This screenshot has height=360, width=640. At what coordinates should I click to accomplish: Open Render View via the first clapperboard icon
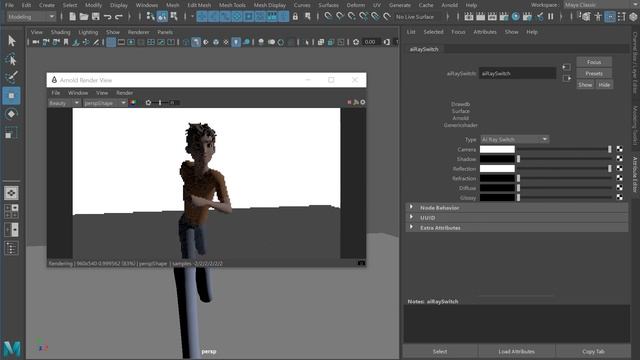tap(469, 17)
